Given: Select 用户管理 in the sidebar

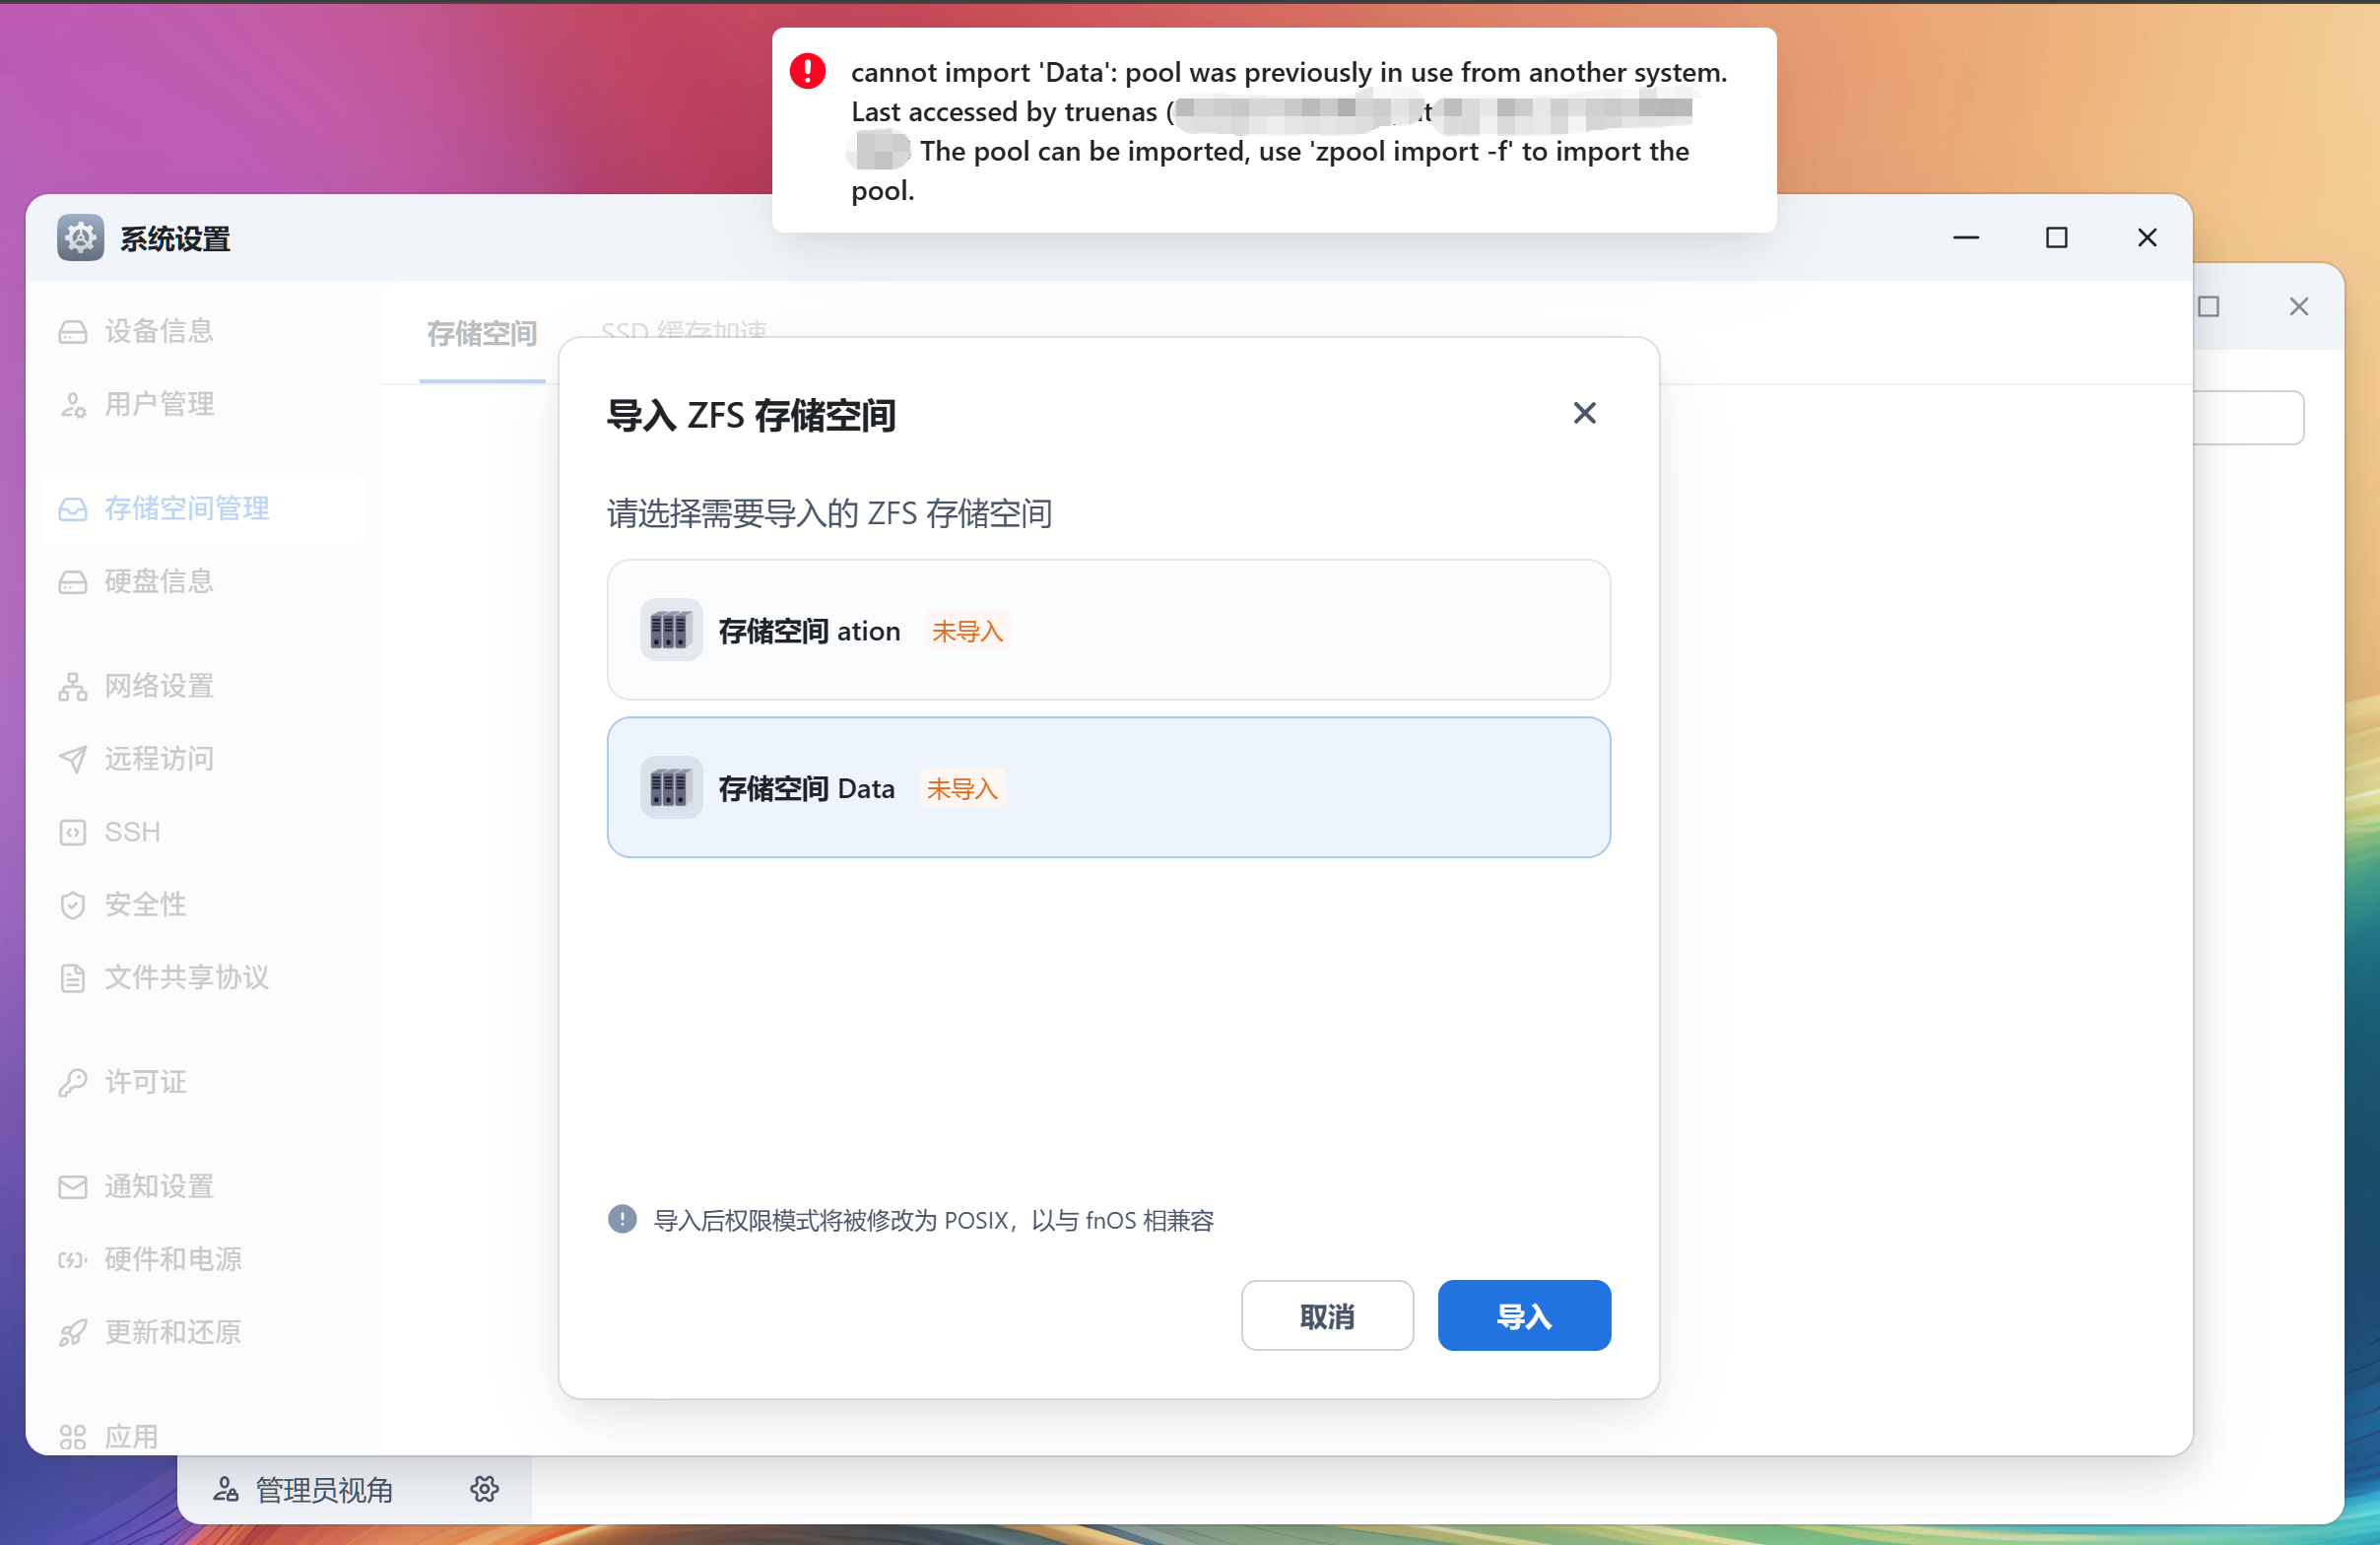Looking at the screenshot, I should tap(159, 404).
